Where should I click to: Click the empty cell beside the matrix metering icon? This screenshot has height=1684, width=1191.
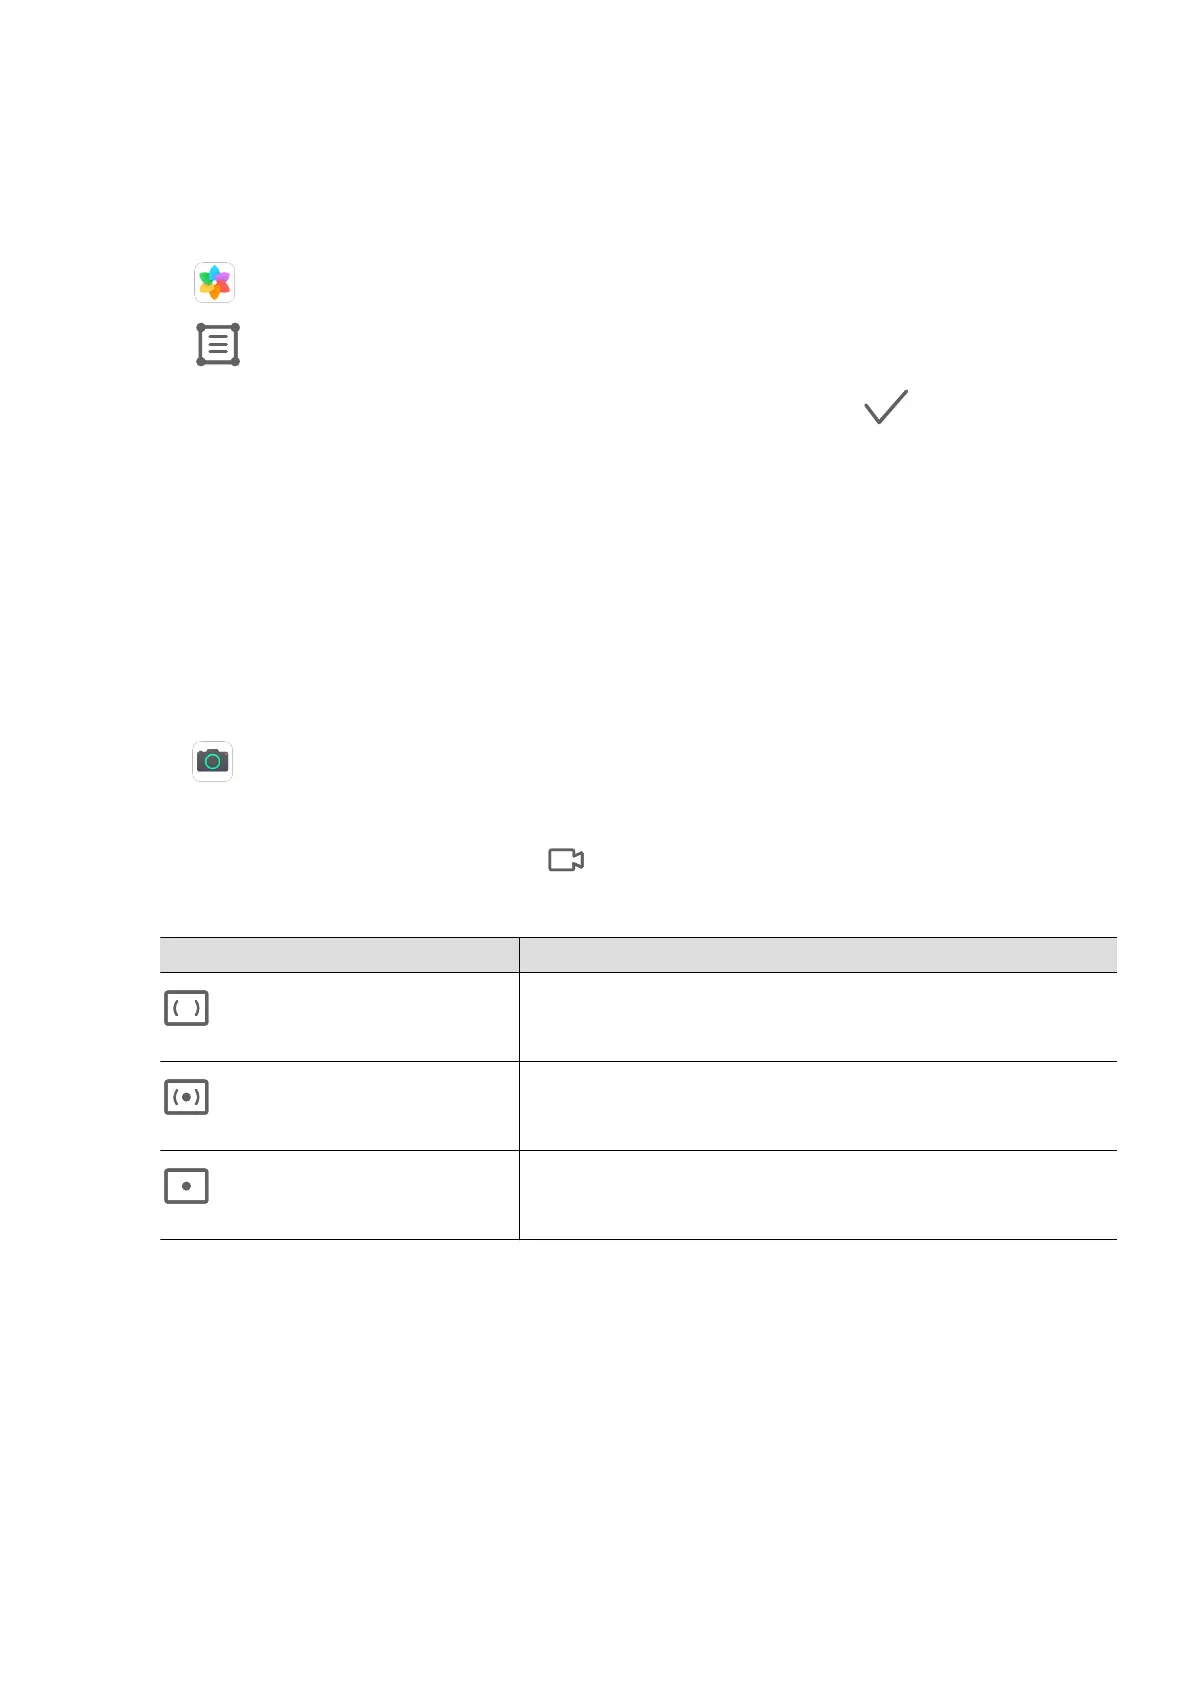pos(817,1017)
